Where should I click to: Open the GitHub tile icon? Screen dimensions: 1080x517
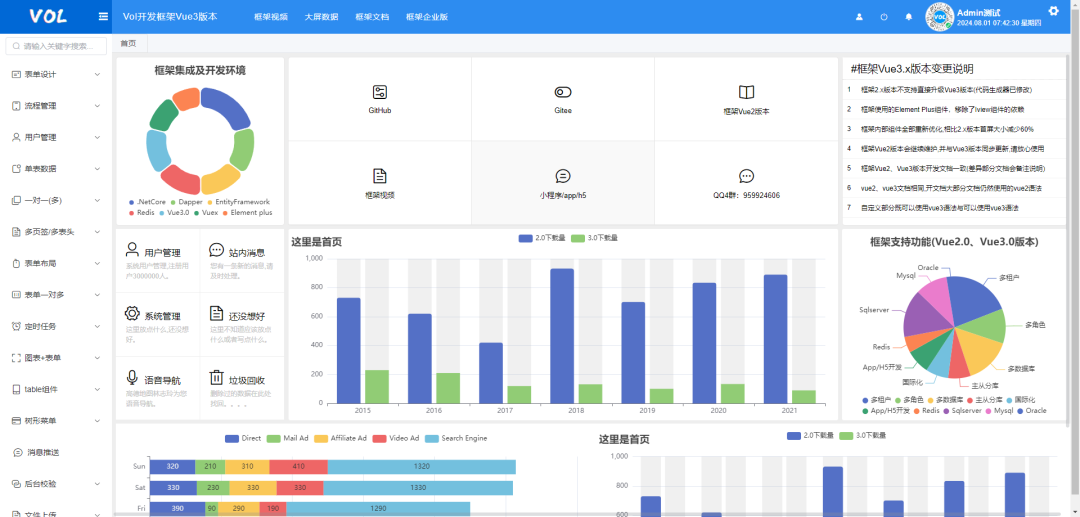click(x=379, y=92)
